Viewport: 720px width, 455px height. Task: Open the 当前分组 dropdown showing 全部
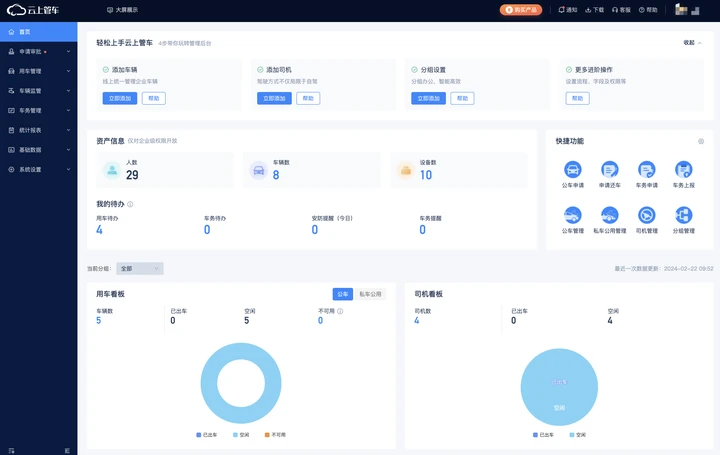tap(140, 269)
